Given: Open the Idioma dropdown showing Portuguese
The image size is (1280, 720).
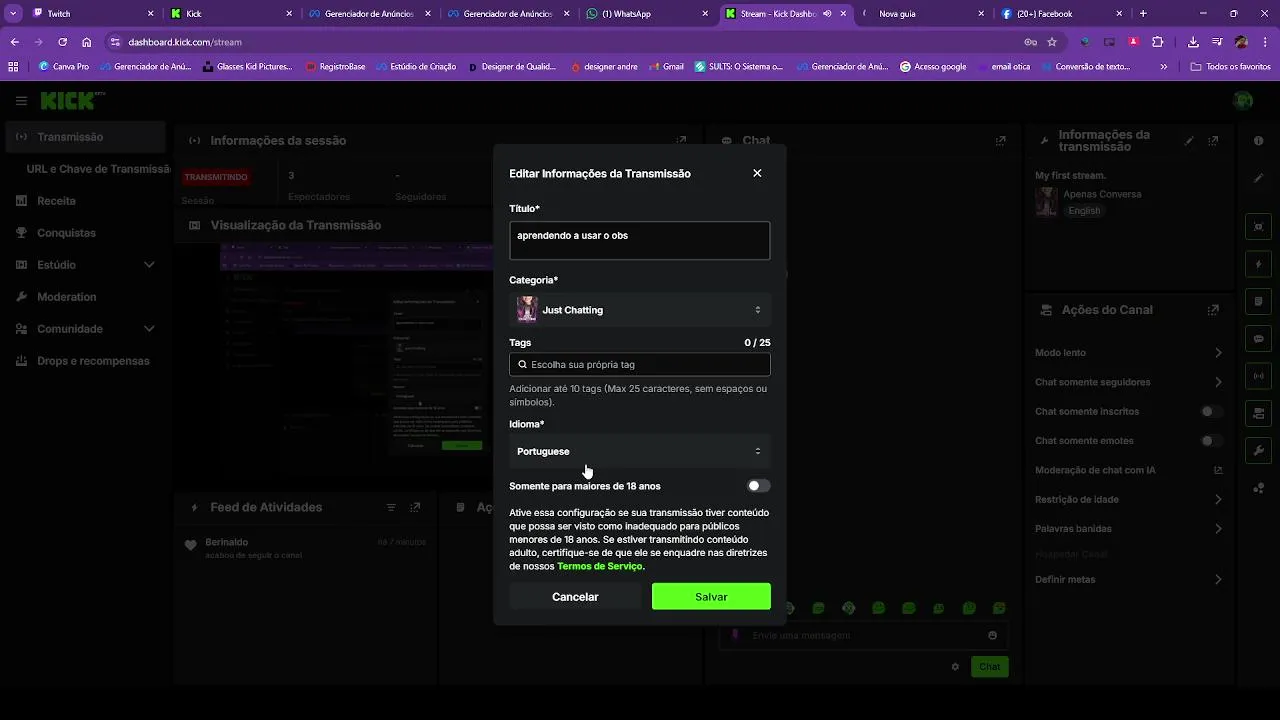Looking at the screenshot, I should tap(640, 451).
